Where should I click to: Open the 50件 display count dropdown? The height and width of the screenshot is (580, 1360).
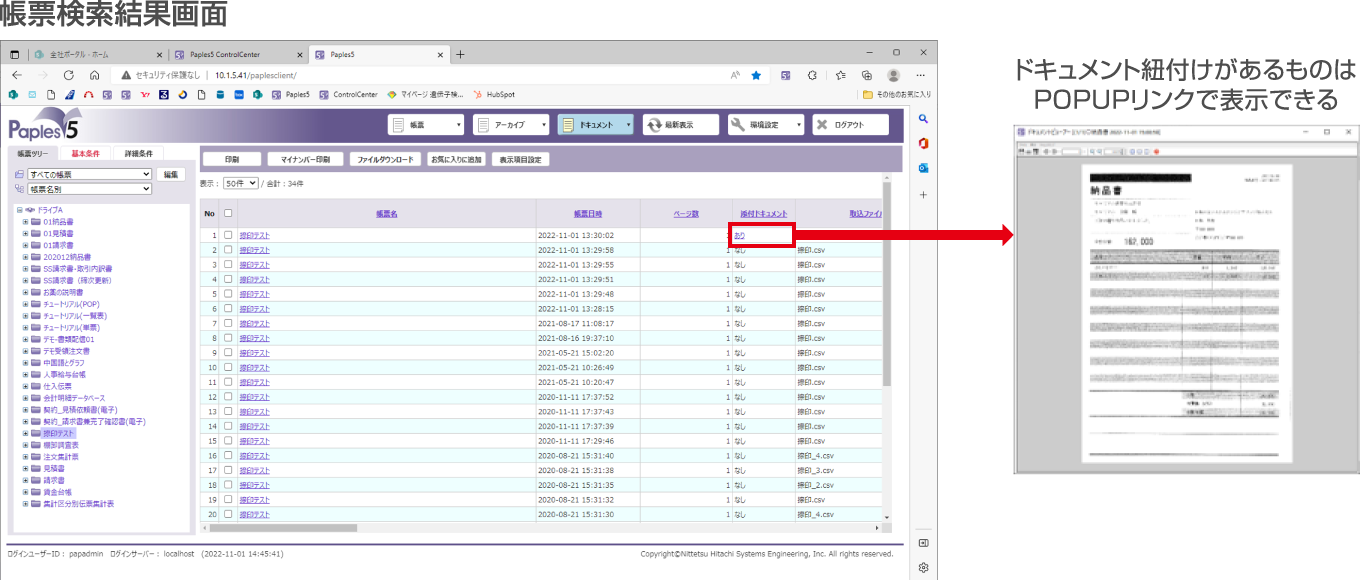point(240,184)
